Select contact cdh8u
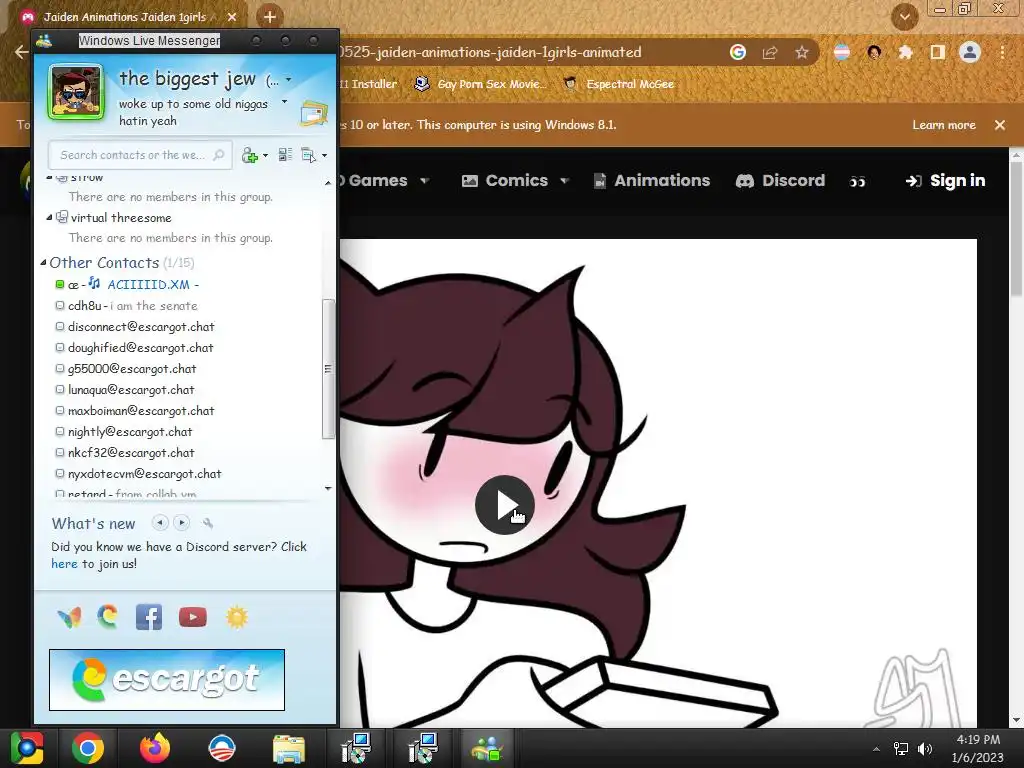This screenshot has width=1024, height=768. (x=127, y=306)
